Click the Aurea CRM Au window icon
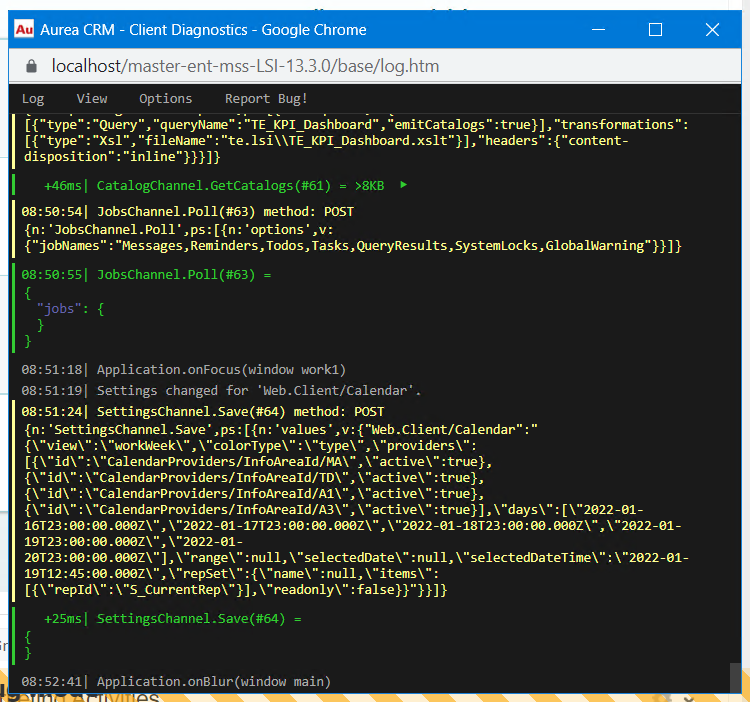 [24, 30]
